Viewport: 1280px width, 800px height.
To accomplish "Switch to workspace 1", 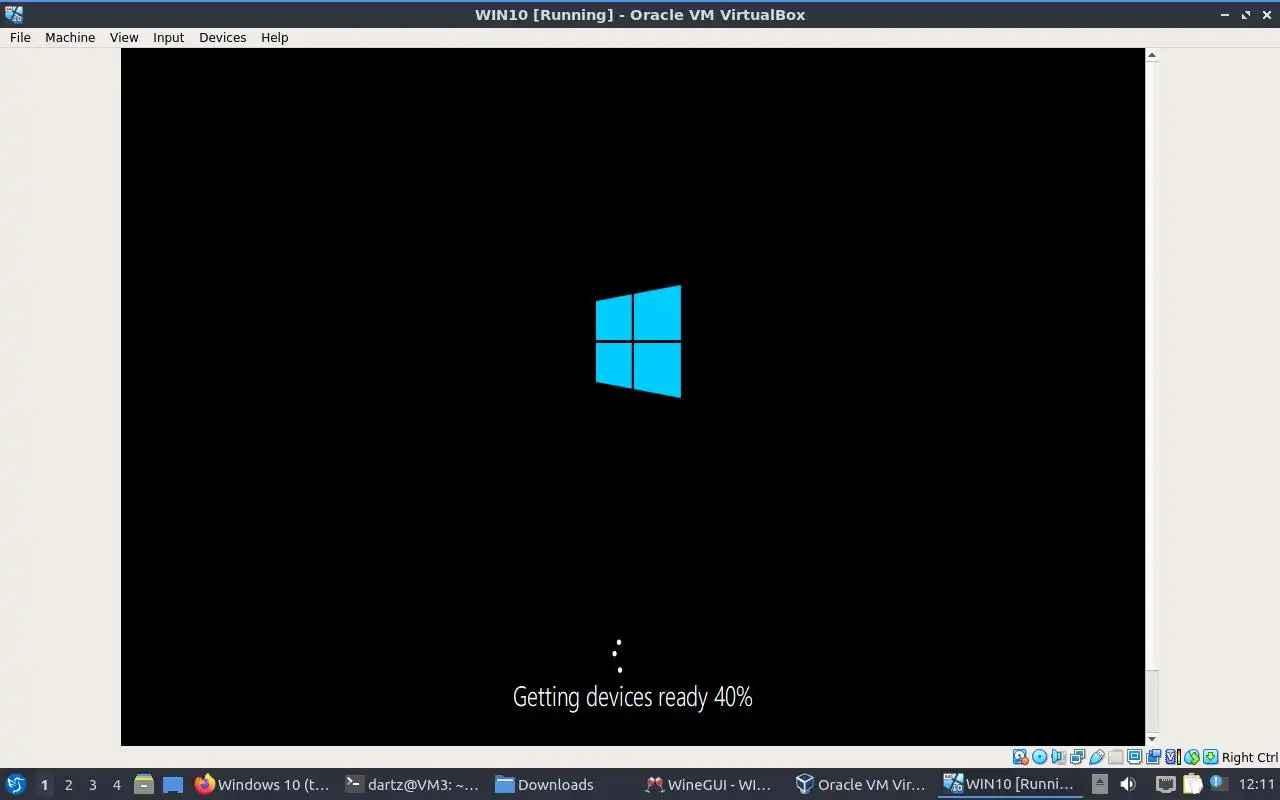I will 44,785.
